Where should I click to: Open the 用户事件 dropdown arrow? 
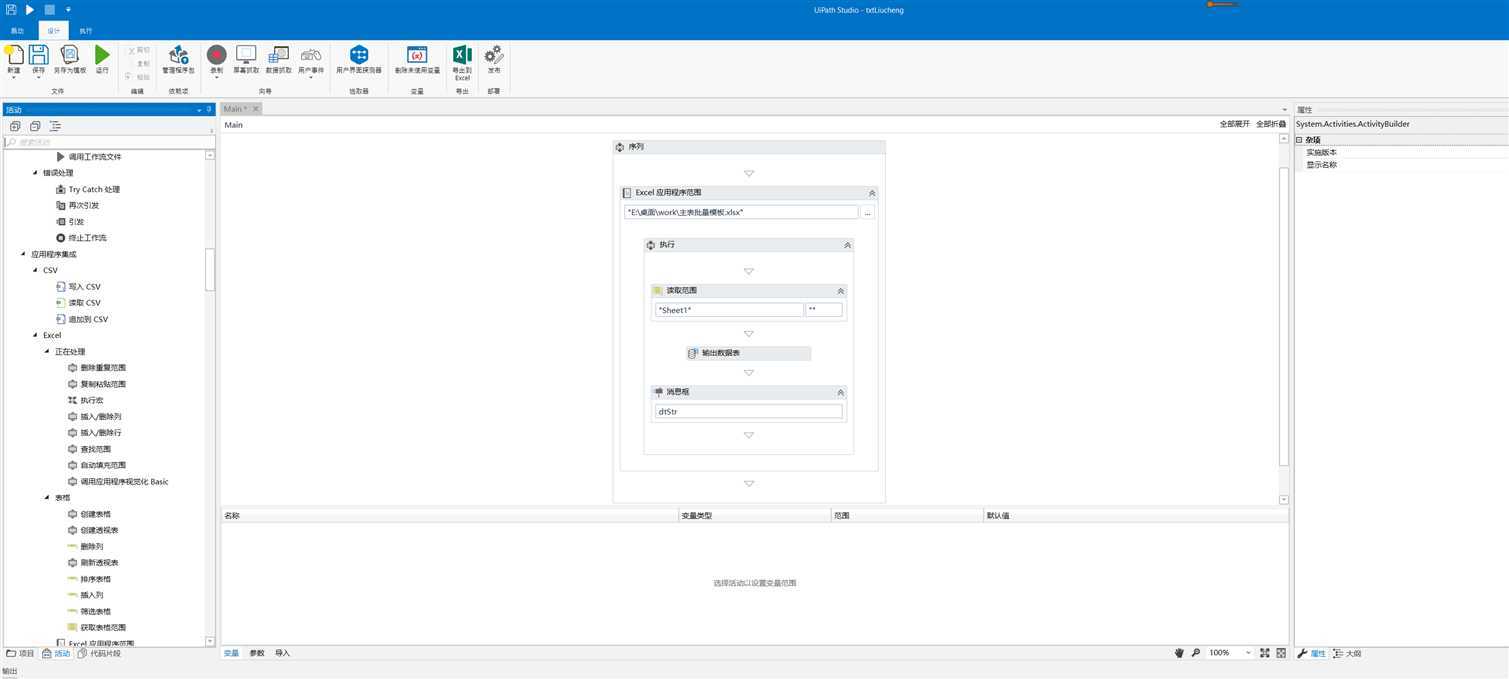tap(311, 78)
